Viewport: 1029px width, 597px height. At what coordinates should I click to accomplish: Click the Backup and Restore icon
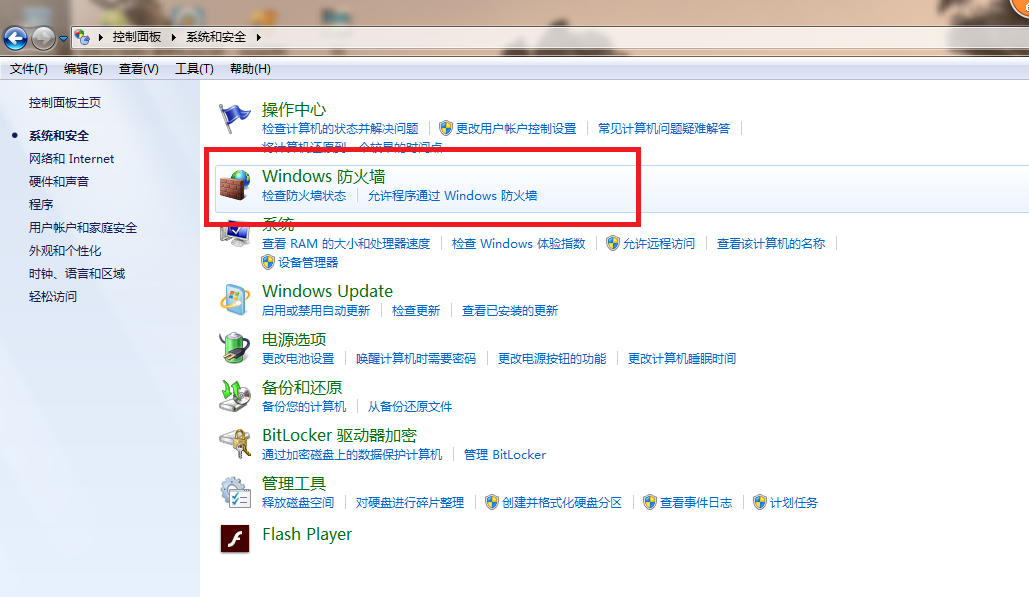click(234, 396)
